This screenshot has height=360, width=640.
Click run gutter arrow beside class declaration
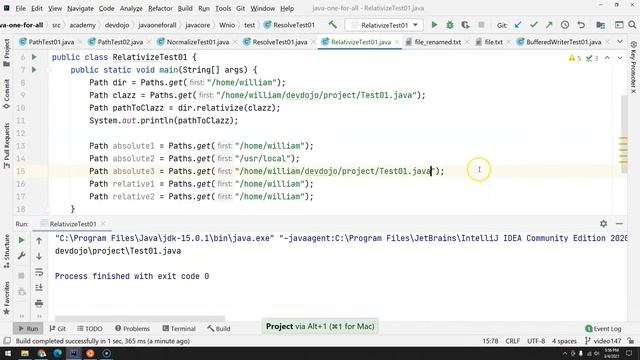coord(34,57)
